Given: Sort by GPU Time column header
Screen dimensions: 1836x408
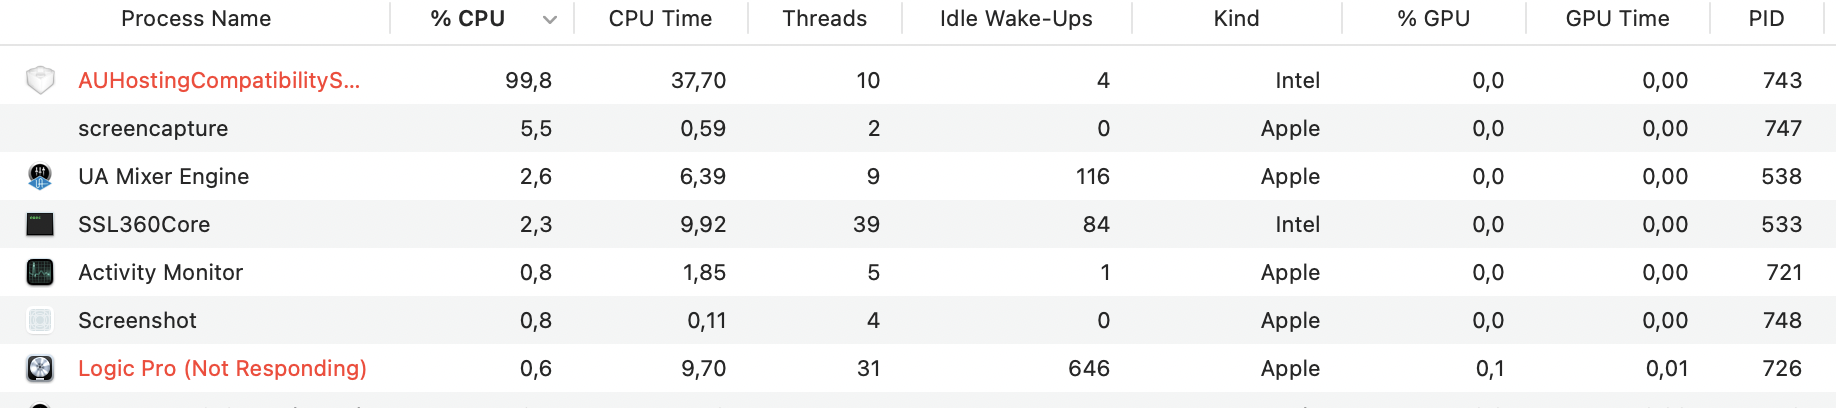Looking at the screenshot, I should click(1617, 19).
